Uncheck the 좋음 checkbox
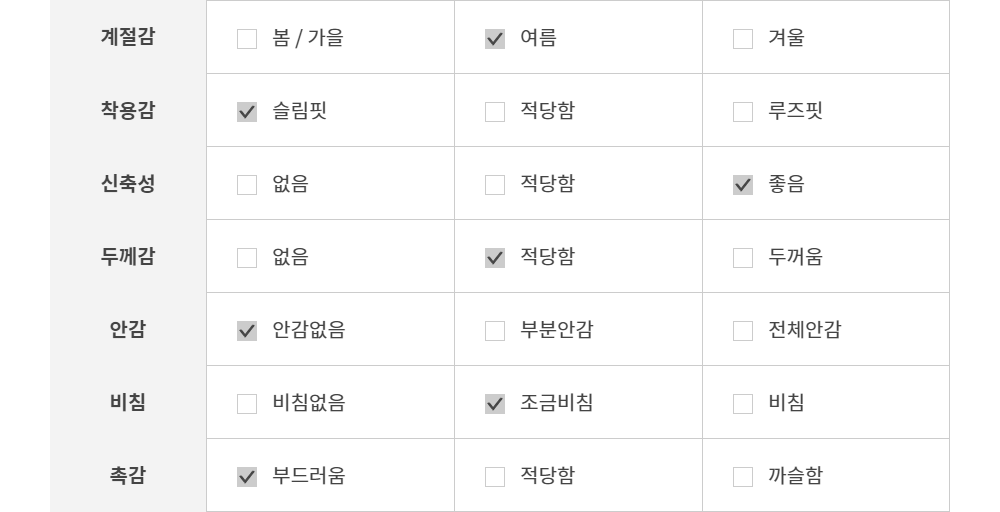Image resolution: width=1000 pixels, height=512 pixels. point(743,186)
